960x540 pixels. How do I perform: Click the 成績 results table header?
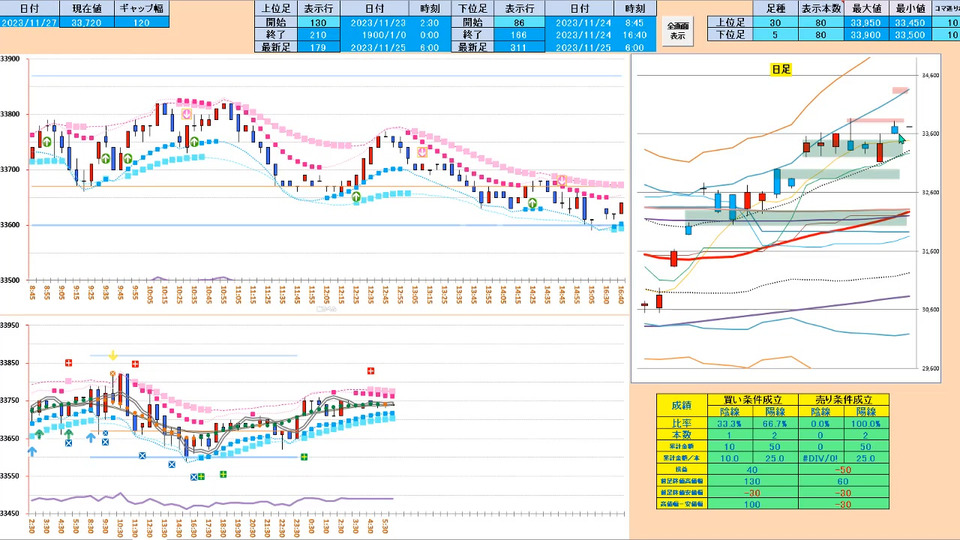click(681, 405)
